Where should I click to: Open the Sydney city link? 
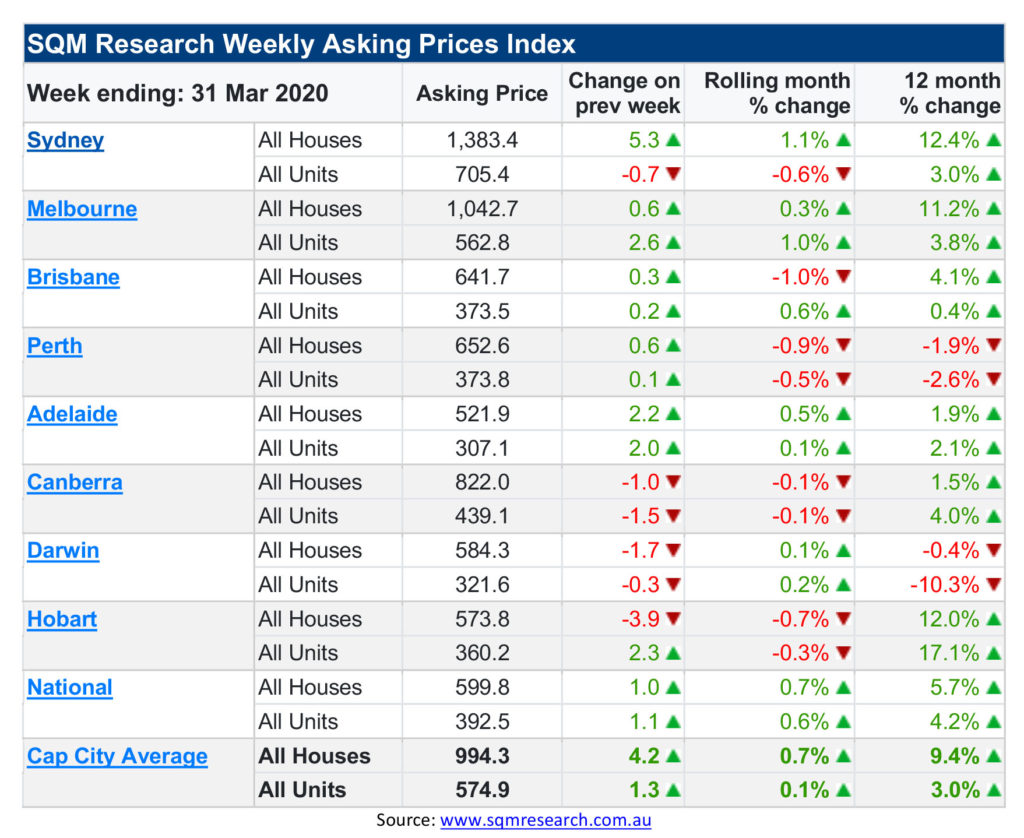[65, 140]
